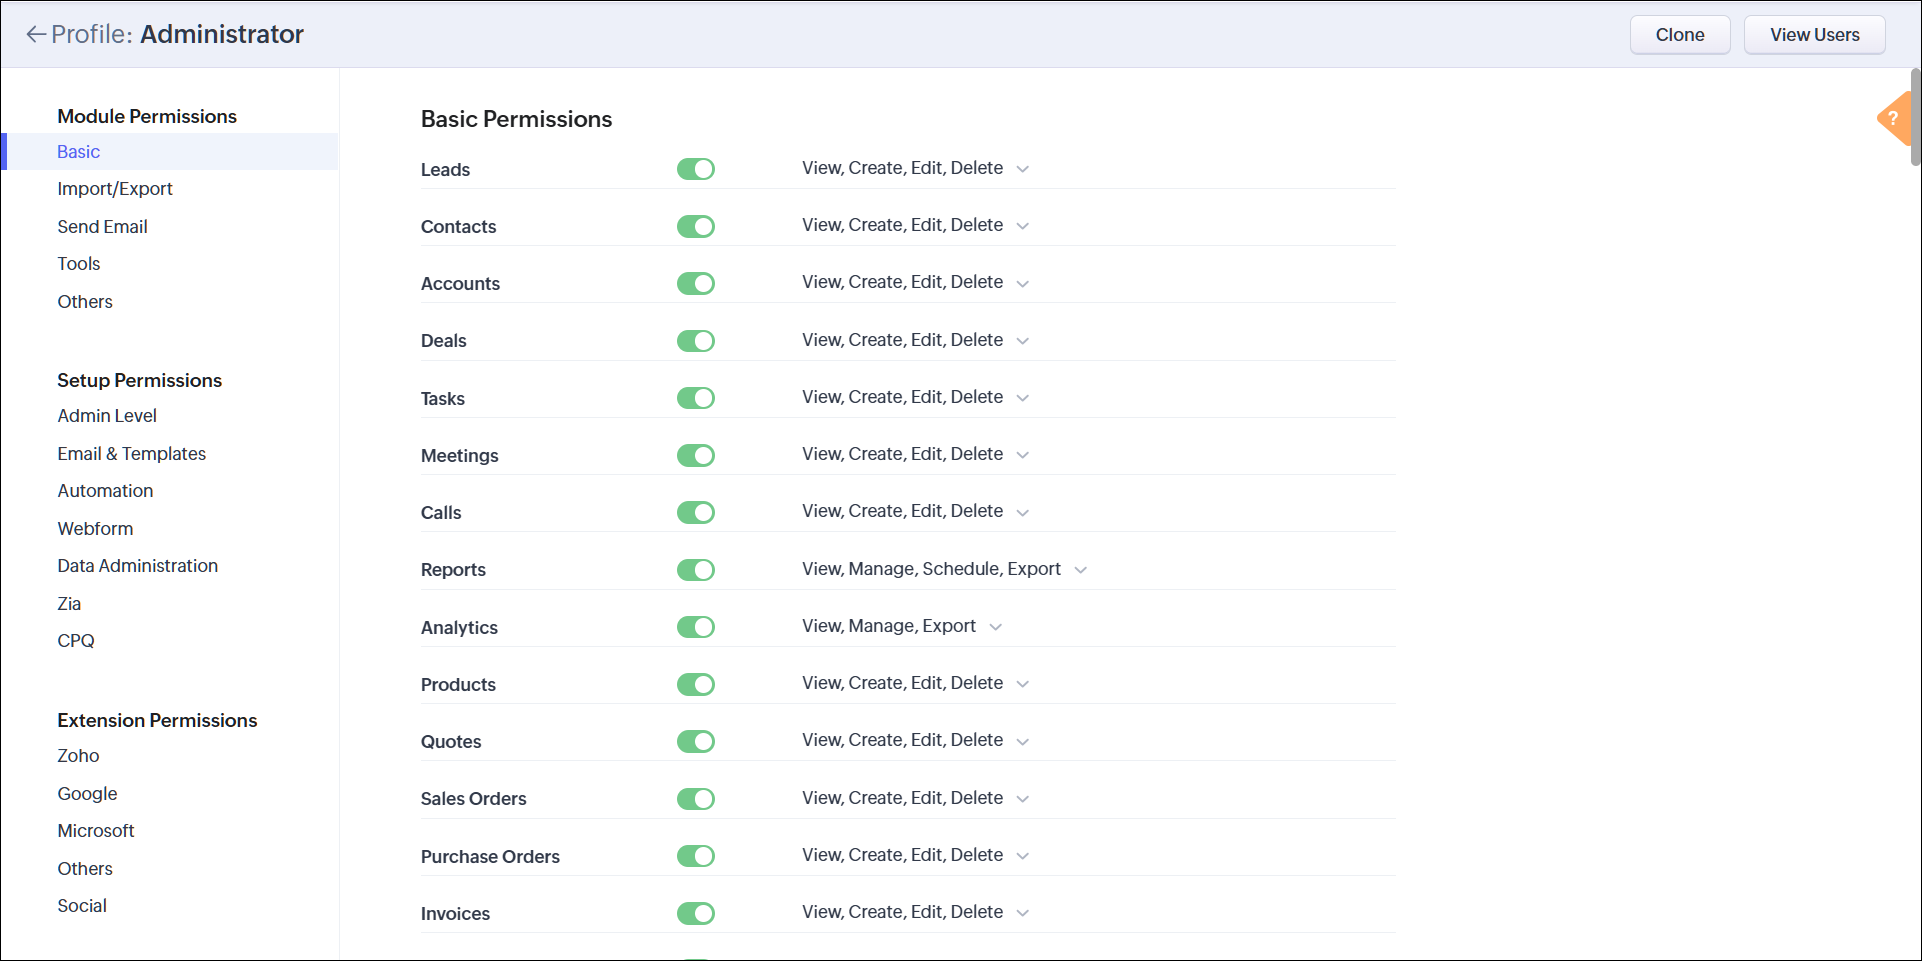Expand the Analytics permissions dropdown
The height and width of the screenshot is (961, 1922).
point(996,627)
